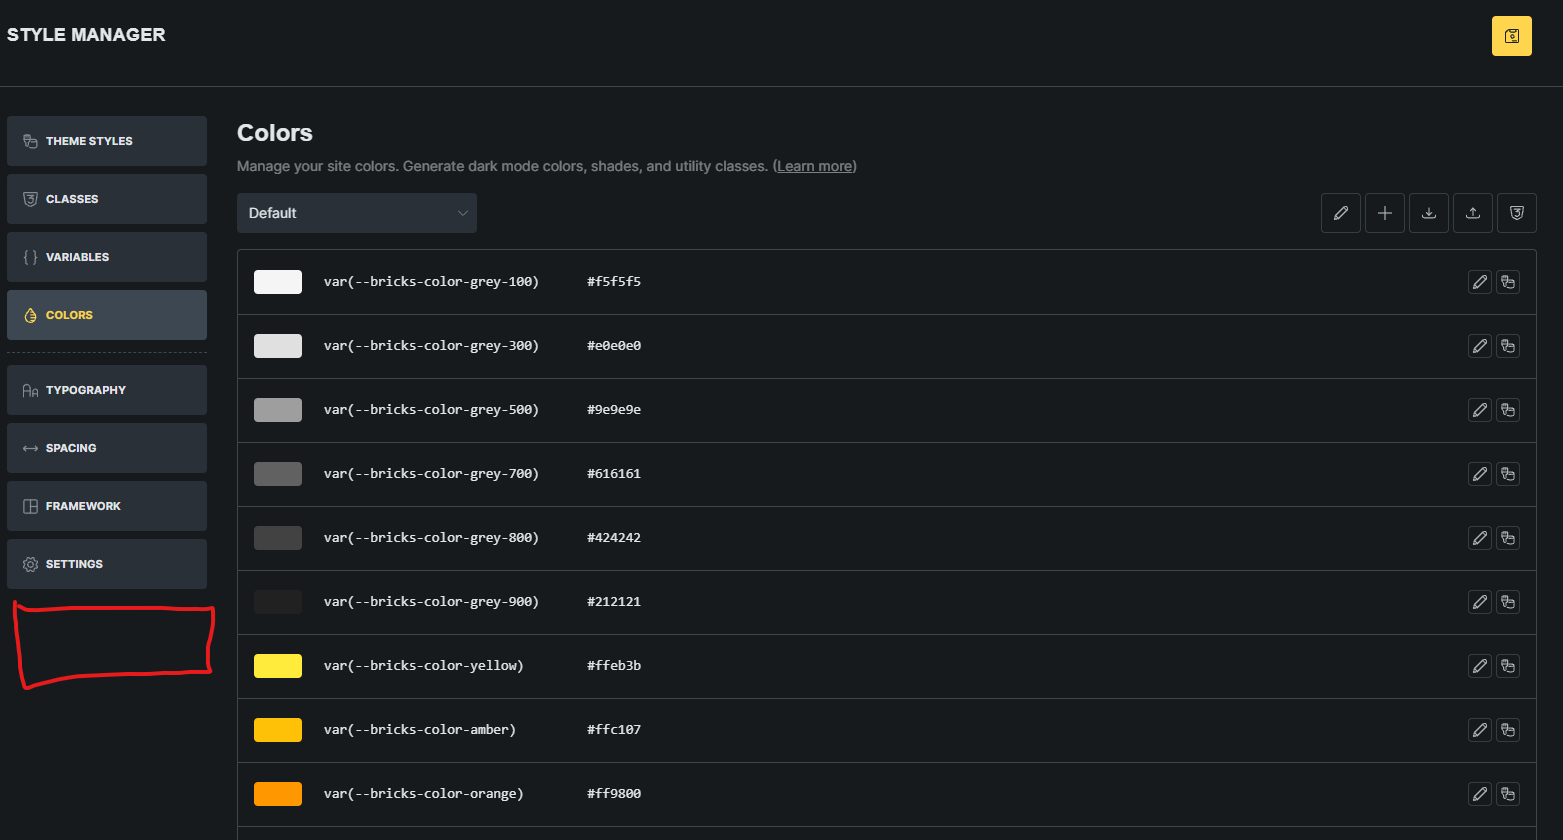
Task: Edit the grey-100 color with its pencil icon
Action: click(1479, 282)
